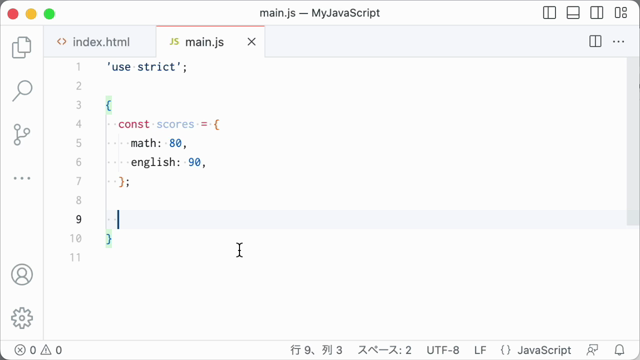Click the value 90 on line 6

point(194,162)
